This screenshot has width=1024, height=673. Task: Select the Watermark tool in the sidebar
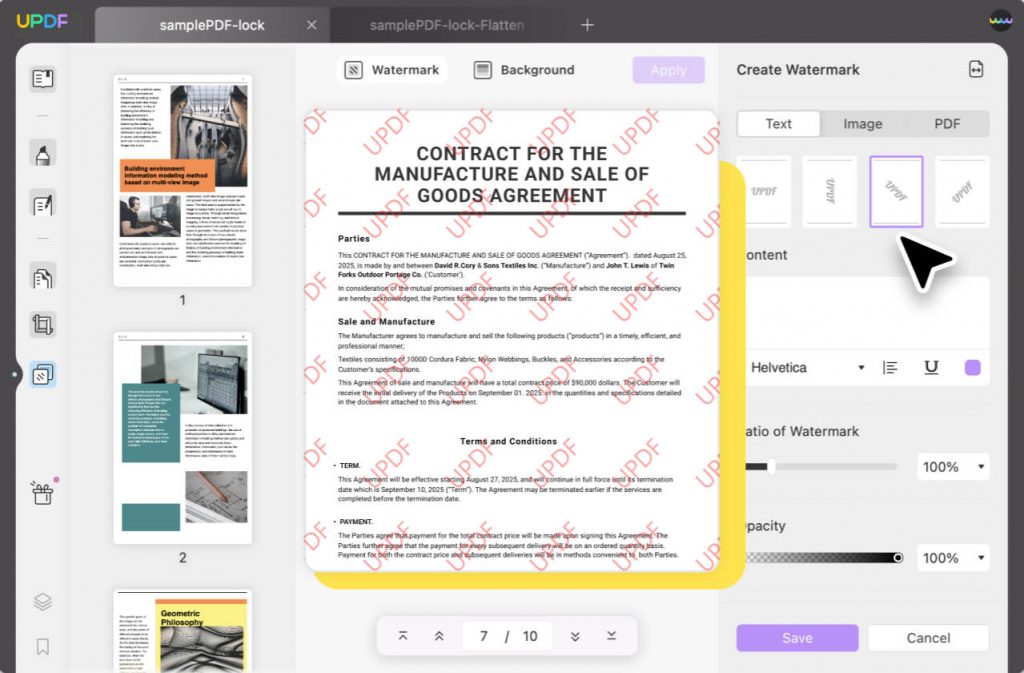click(42, 373)
